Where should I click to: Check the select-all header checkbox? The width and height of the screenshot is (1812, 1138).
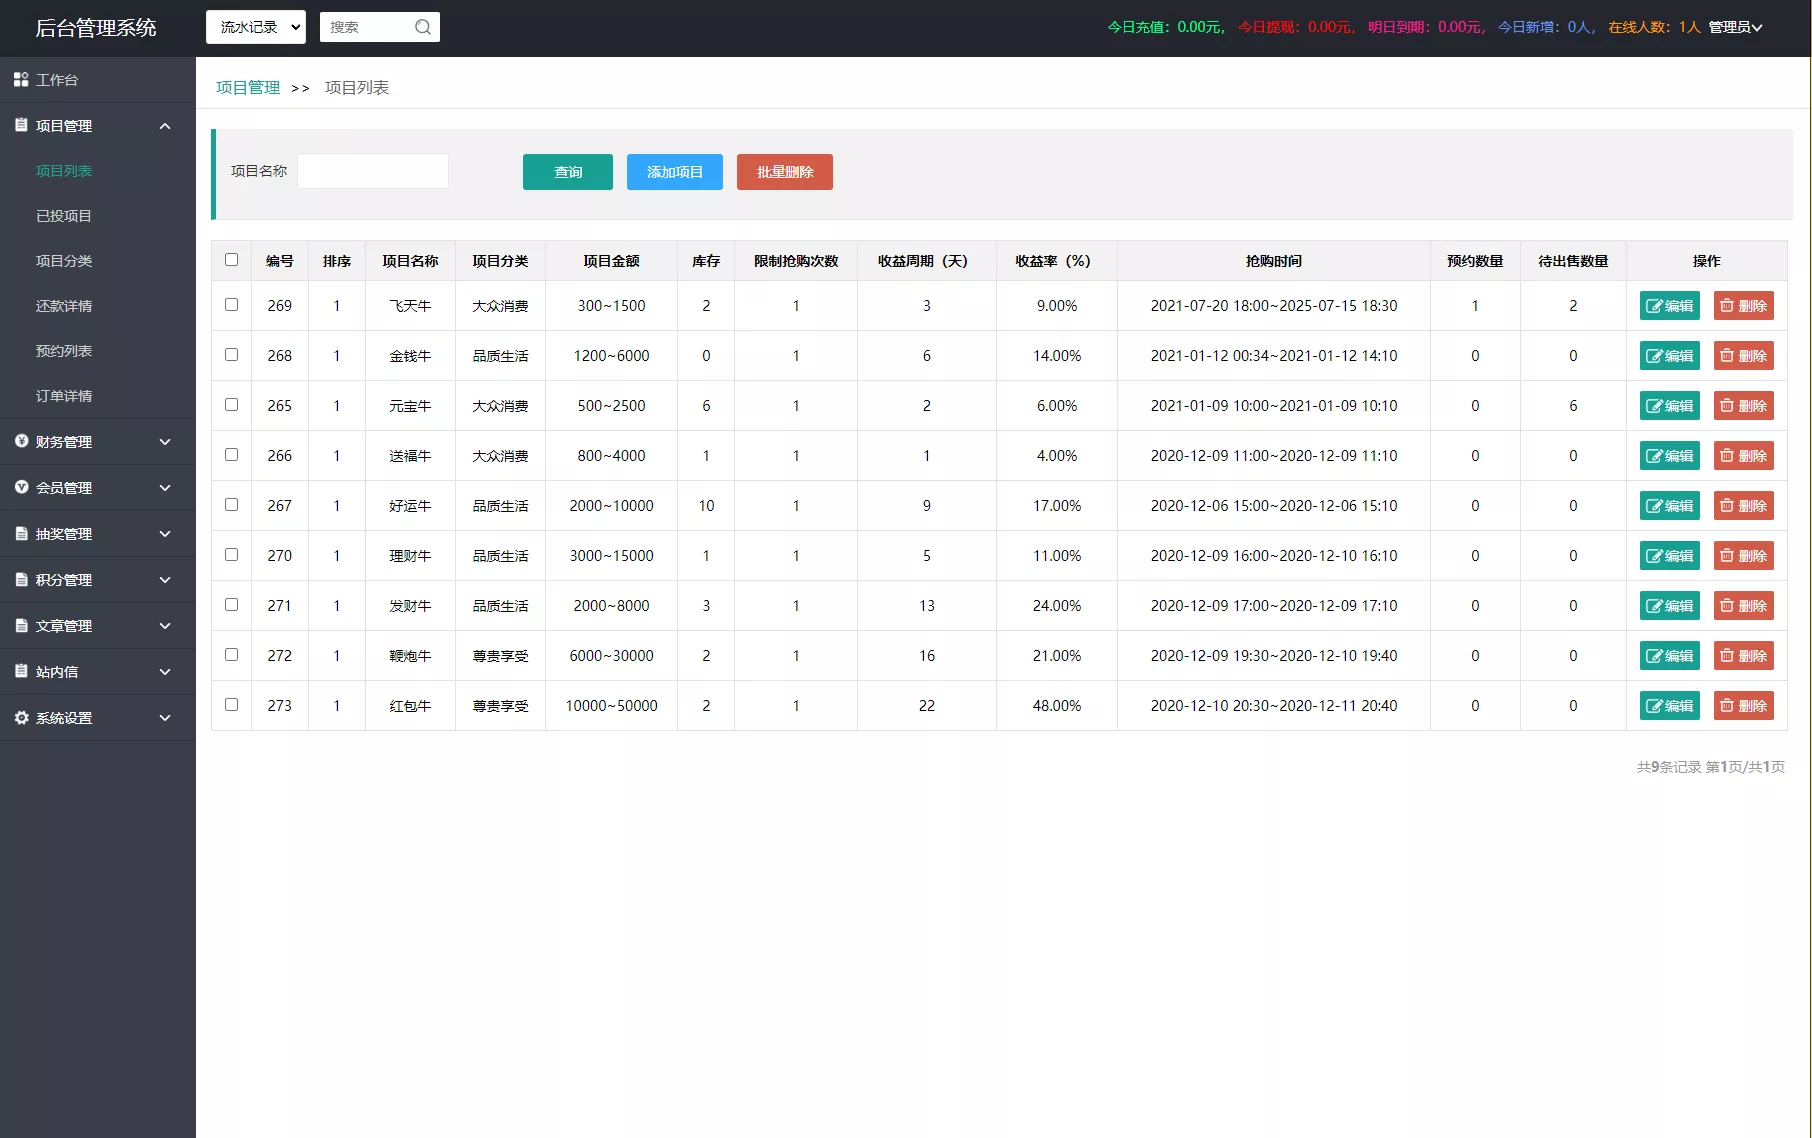[x=231, y=260]
